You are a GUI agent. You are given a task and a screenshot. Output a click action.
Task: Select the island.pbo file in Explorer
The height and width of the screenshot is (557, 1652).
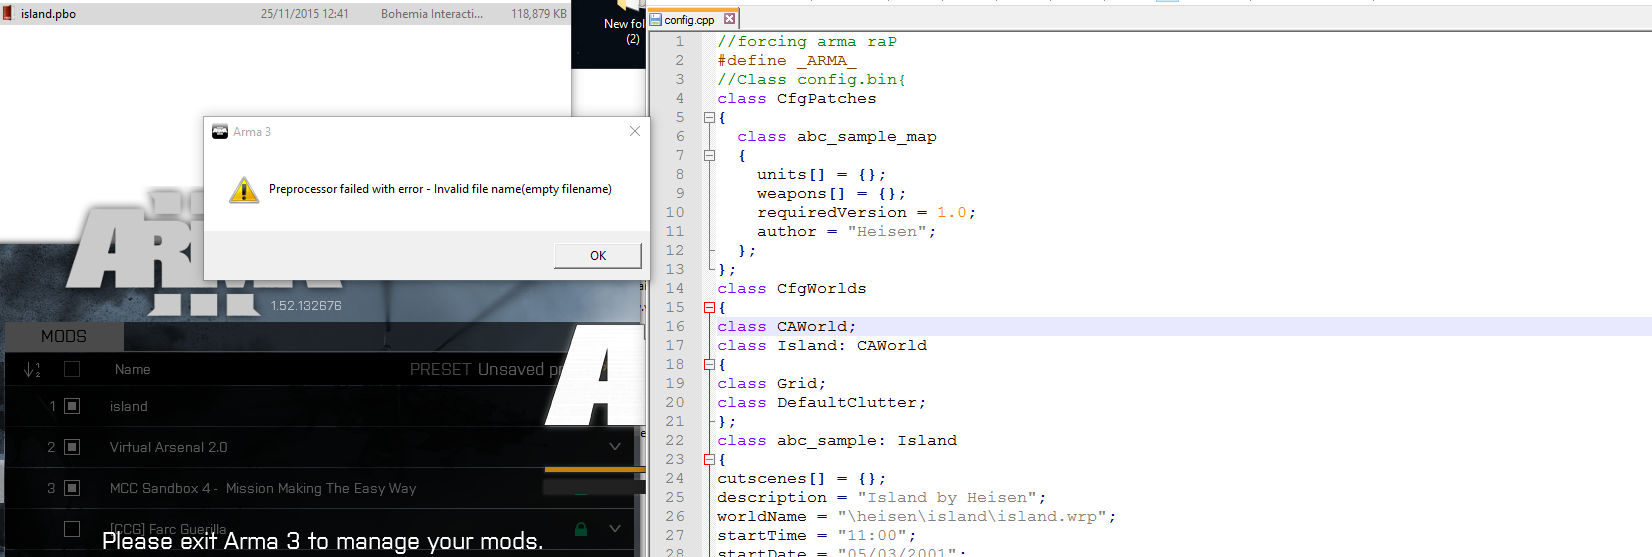285,14
